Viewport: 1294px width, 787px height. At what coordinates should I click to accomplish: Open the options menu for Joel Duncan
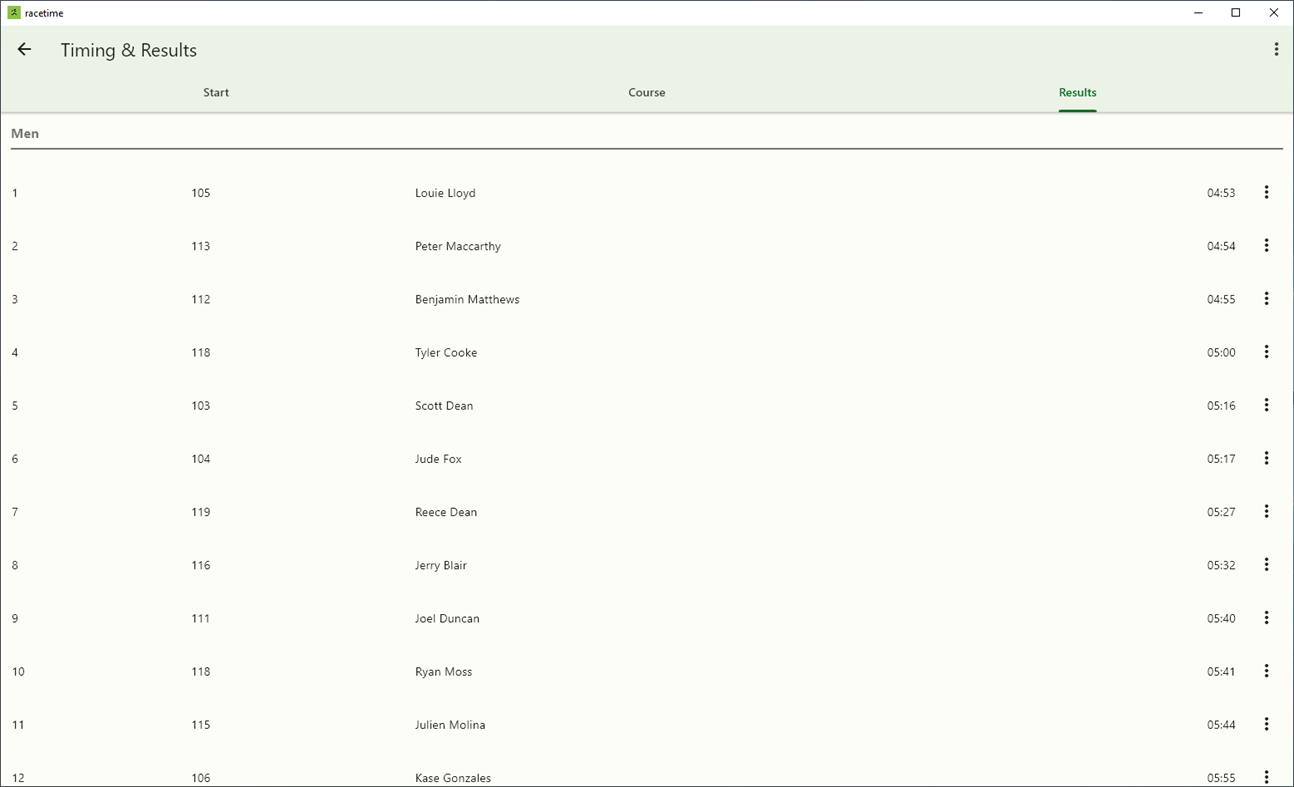[1267, 617]
